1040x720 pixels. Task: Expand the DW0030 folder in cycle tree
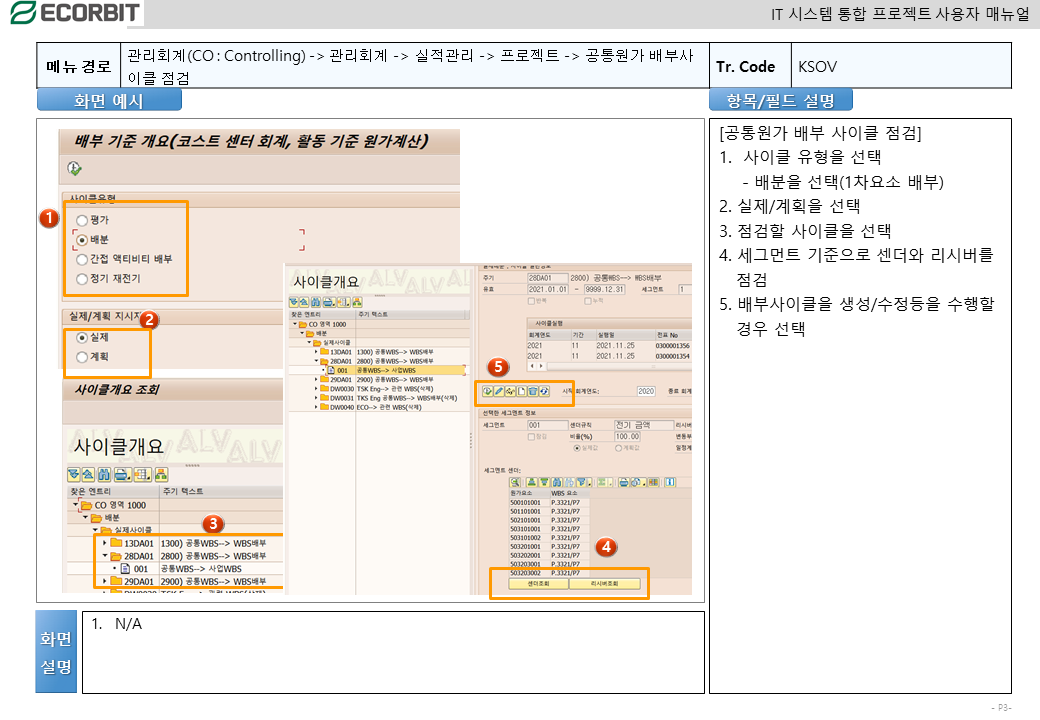(317, 389)
